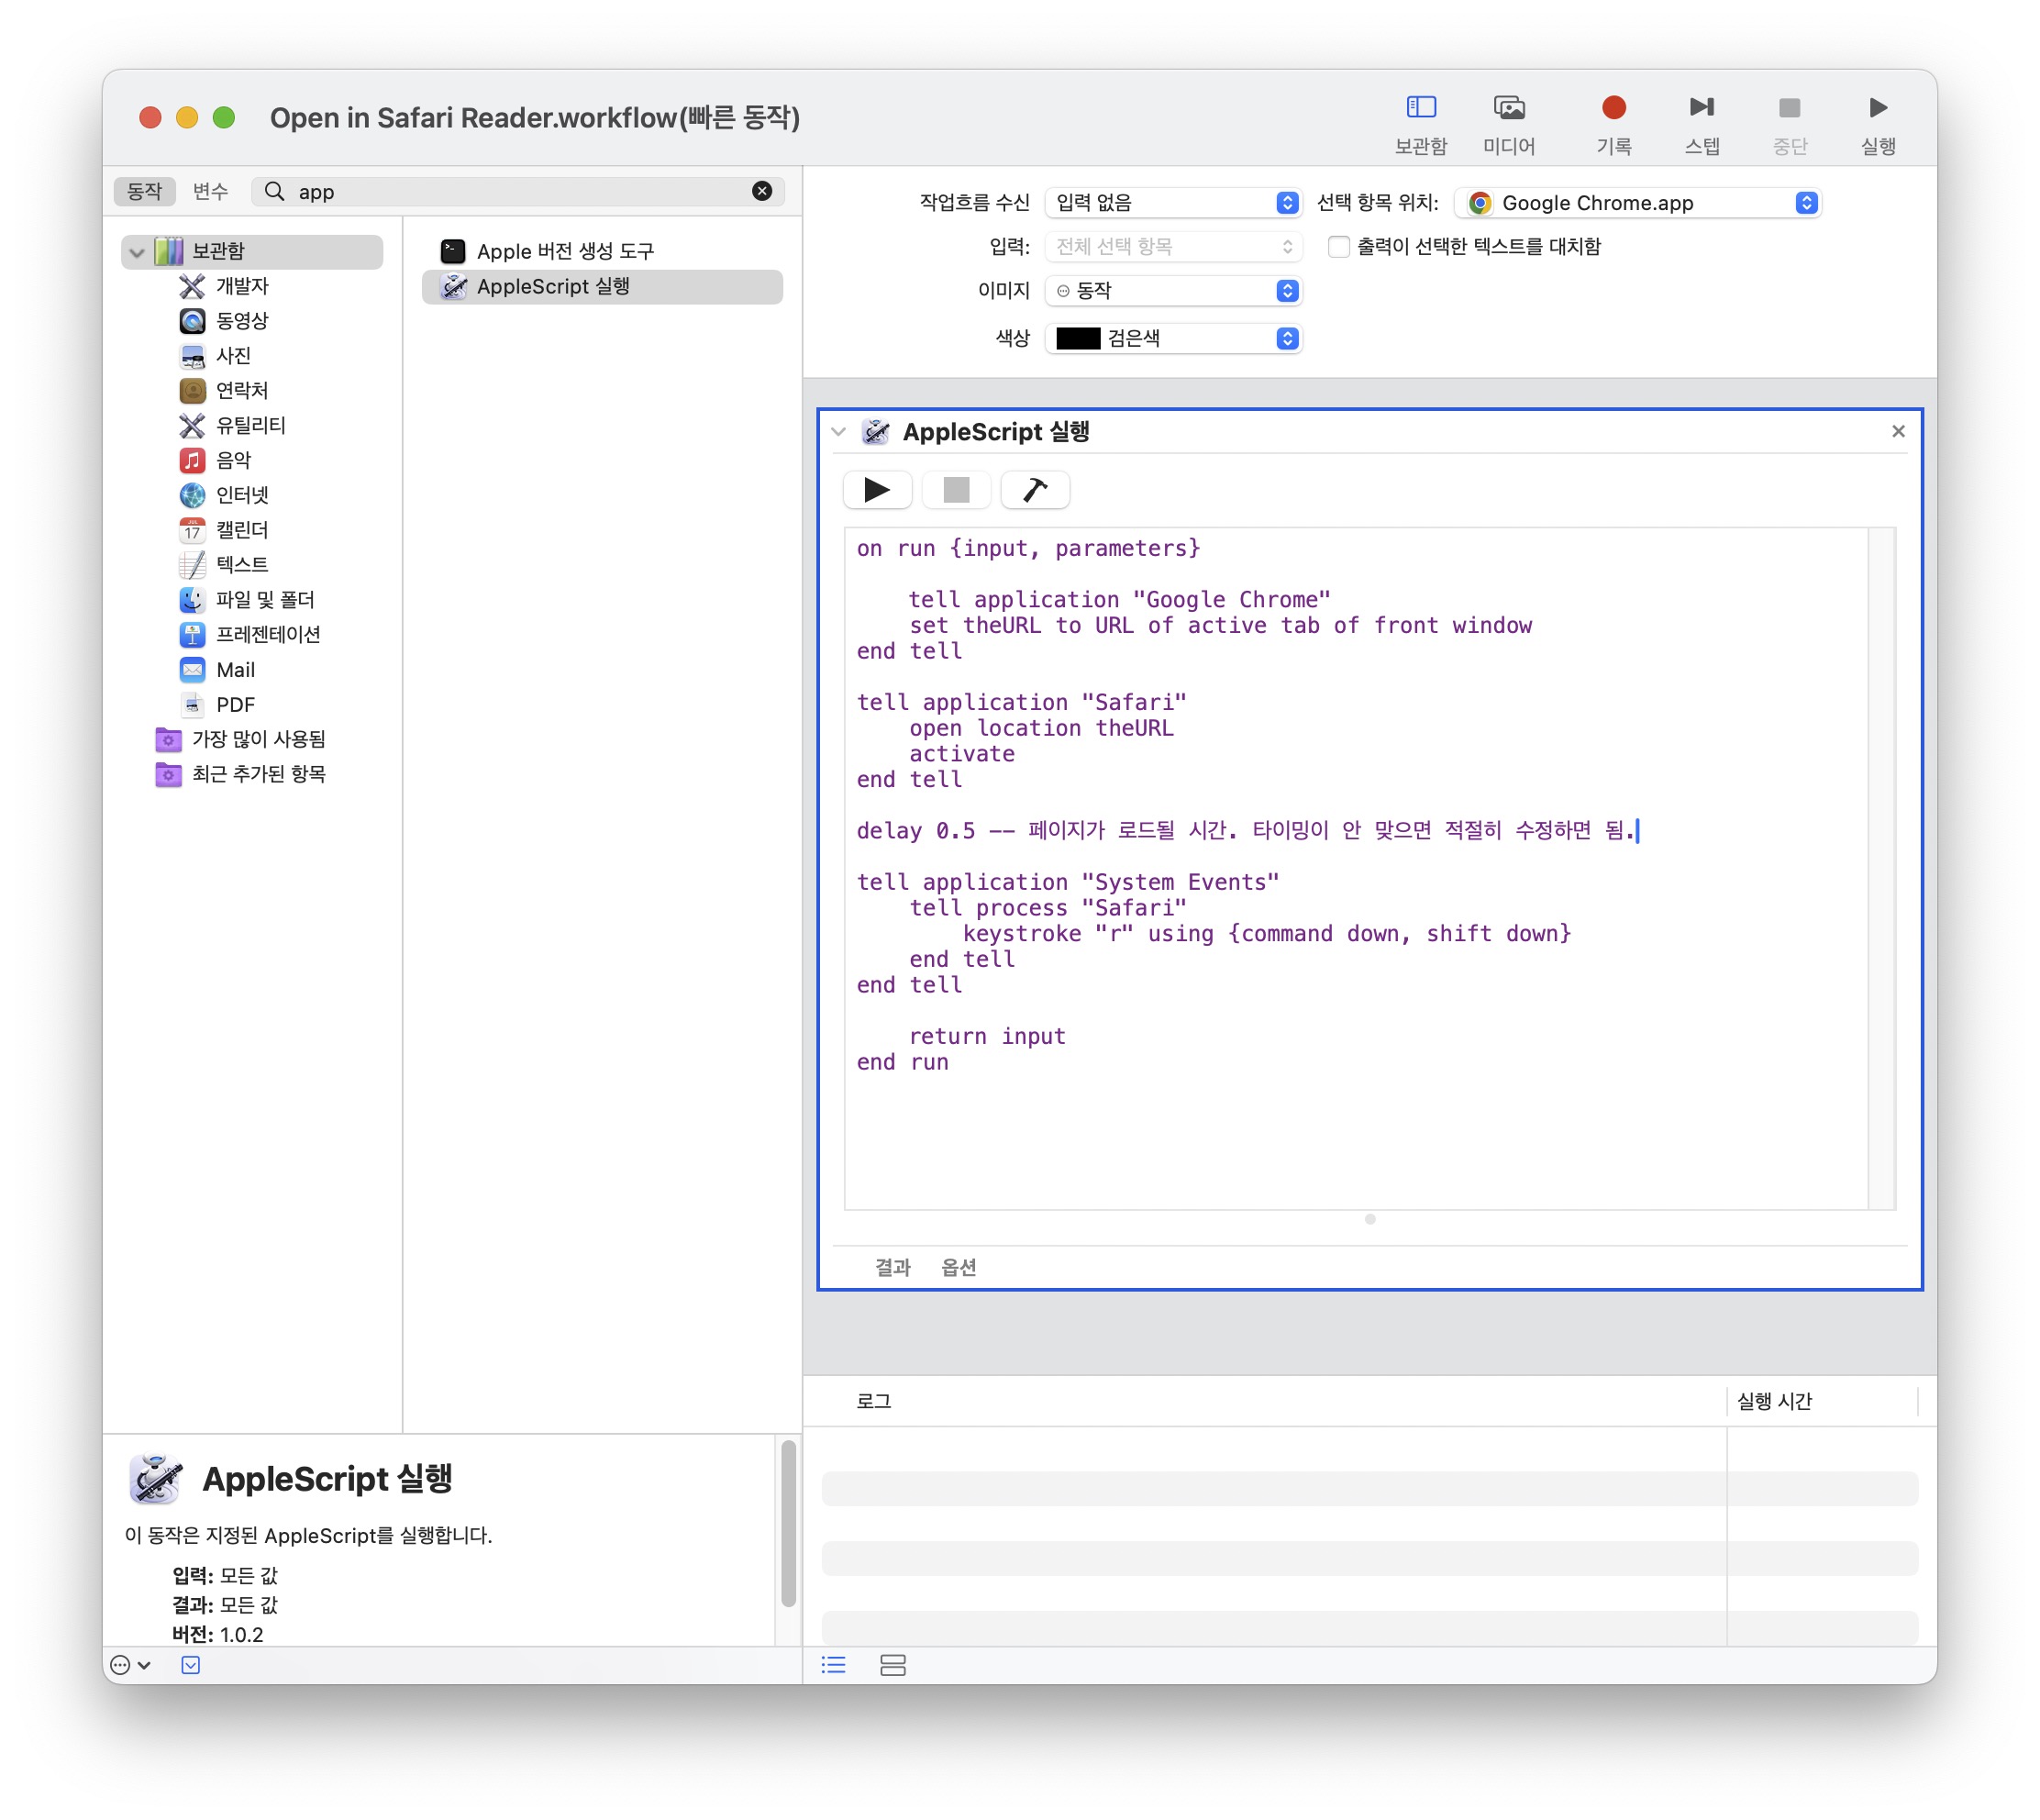The width and height of the screenshot is (2040, 1820).
Task: Clear the app search field
Action: (761, 191)
